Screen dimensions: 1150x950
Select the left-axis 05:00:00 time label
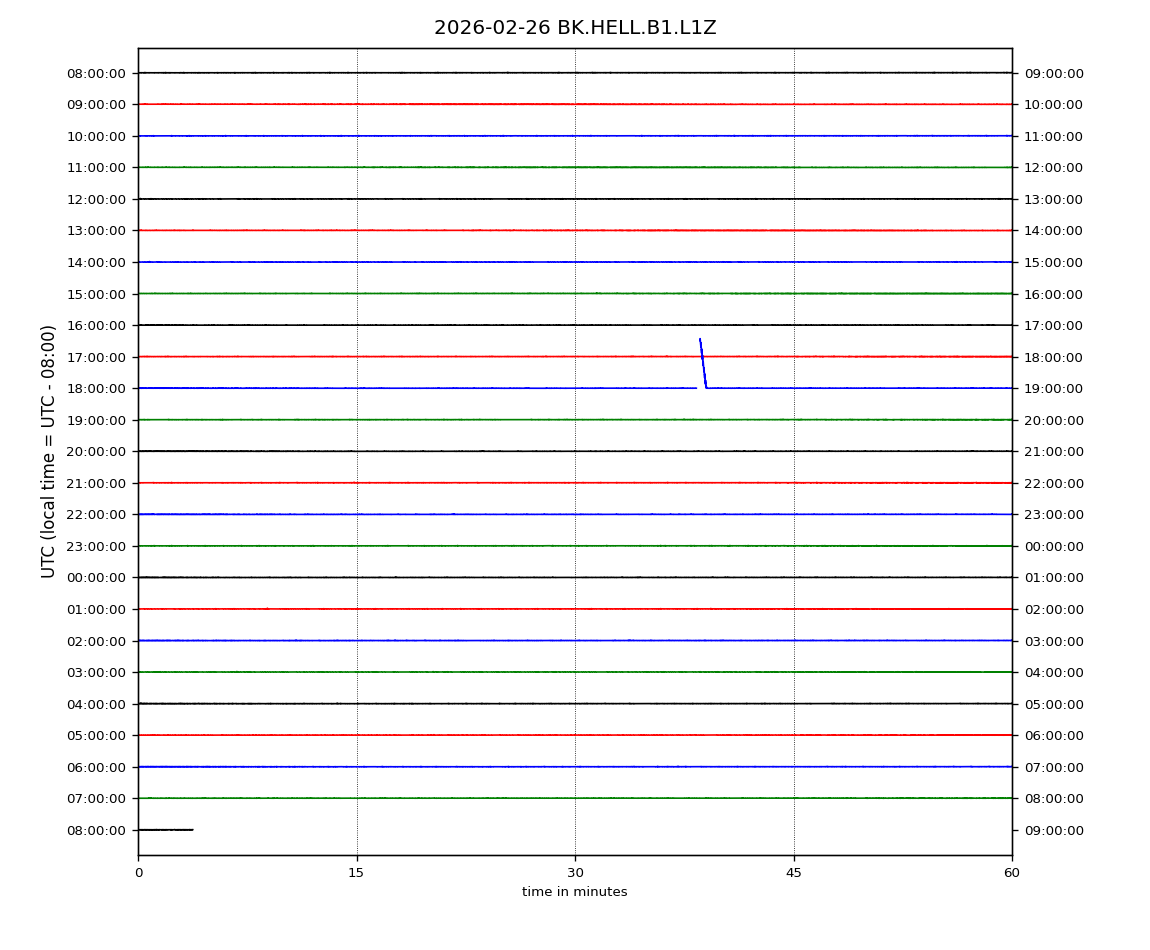pos(96,735)
